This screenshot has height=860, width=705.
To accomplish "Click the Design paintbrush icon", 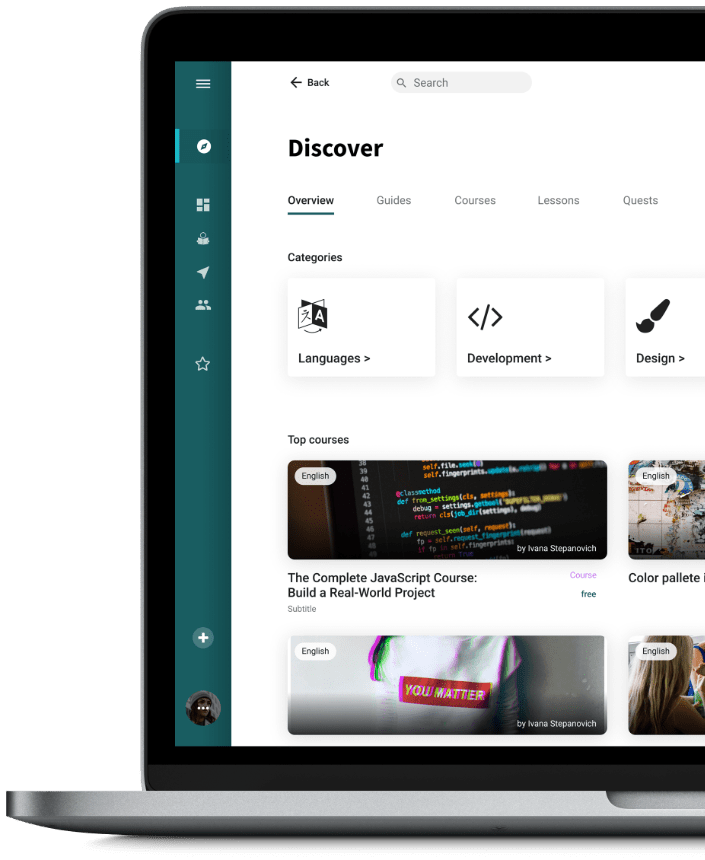I will click(653, 316).
